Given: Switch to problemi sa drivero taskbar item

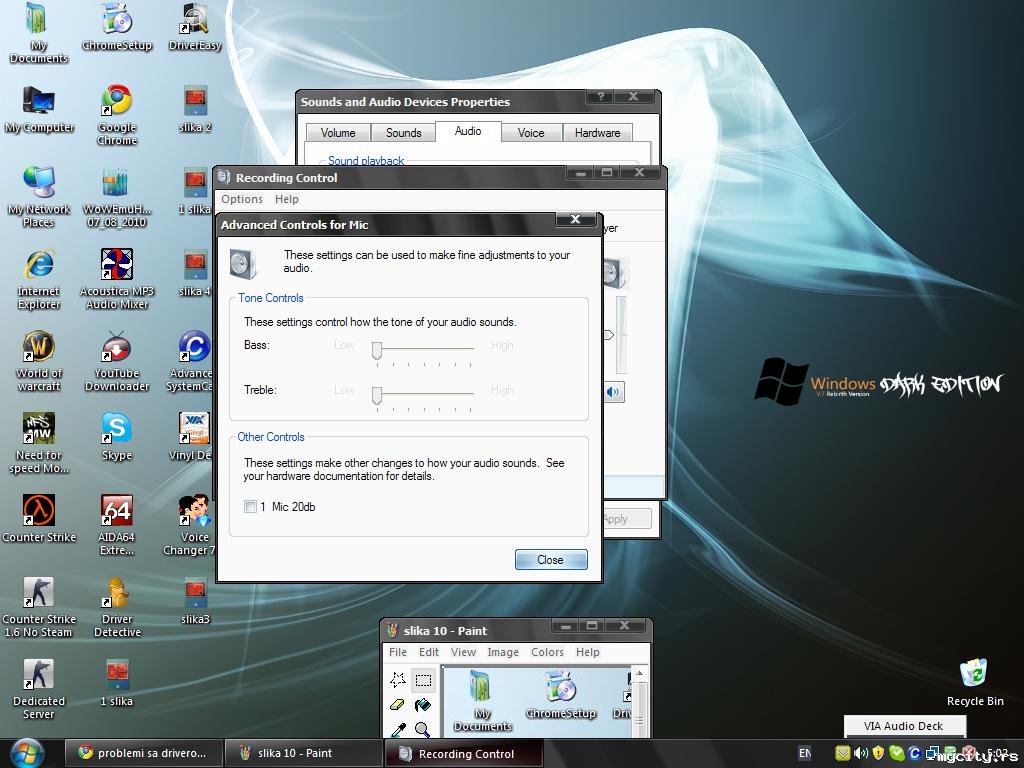Looking at the screenshot, I should pos(144,753).
